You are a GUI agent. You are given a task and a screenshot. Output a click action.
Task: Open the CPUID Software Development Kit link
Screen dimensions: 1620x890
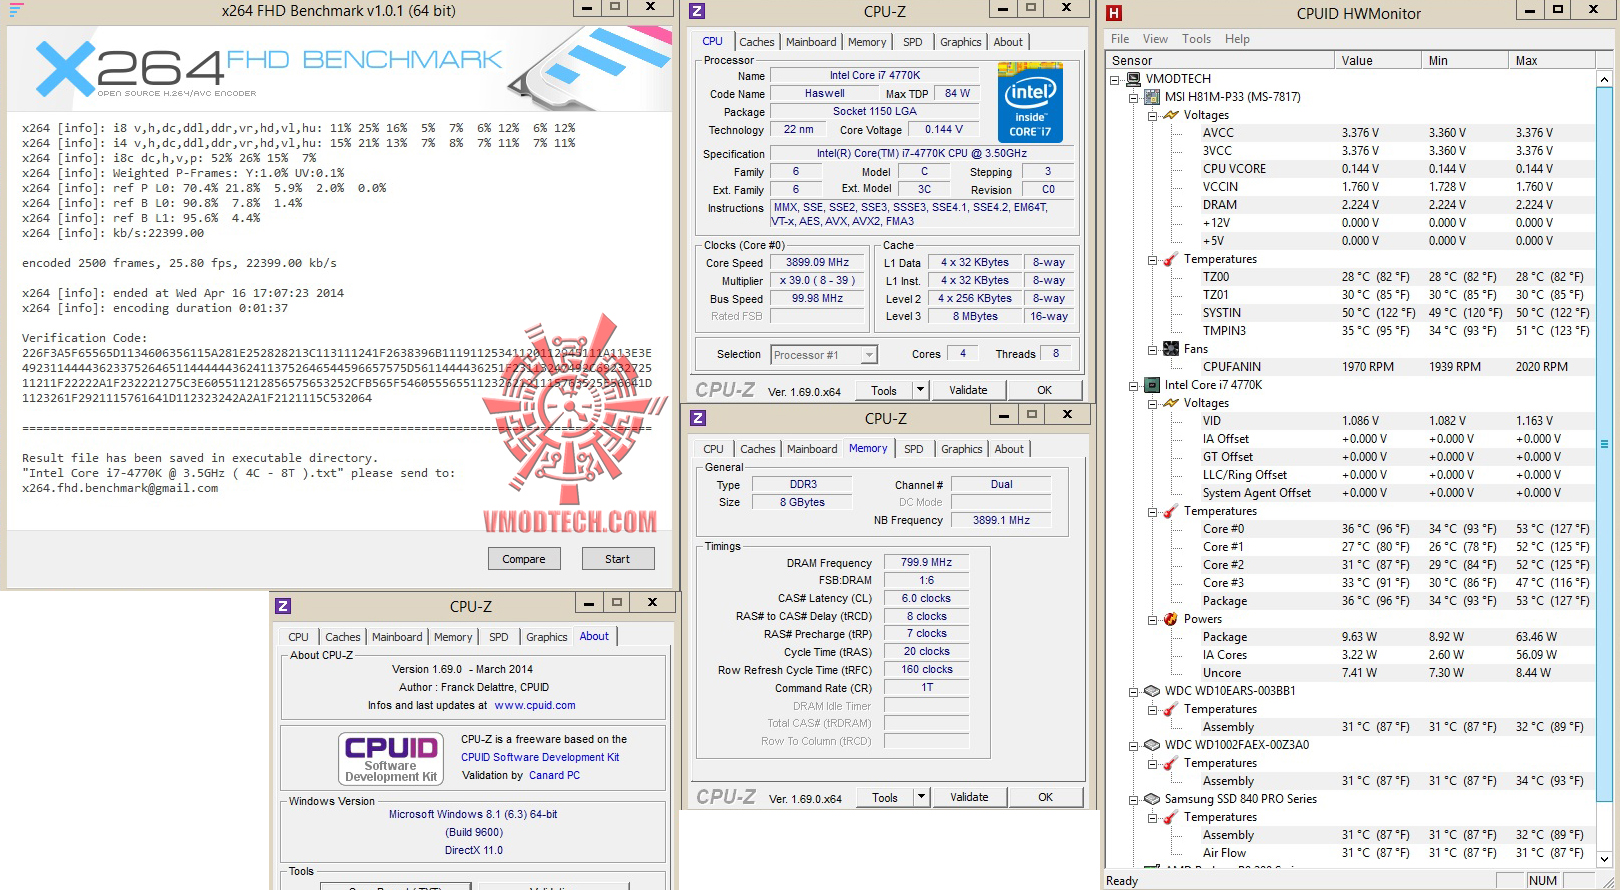[x=540, y=757]
